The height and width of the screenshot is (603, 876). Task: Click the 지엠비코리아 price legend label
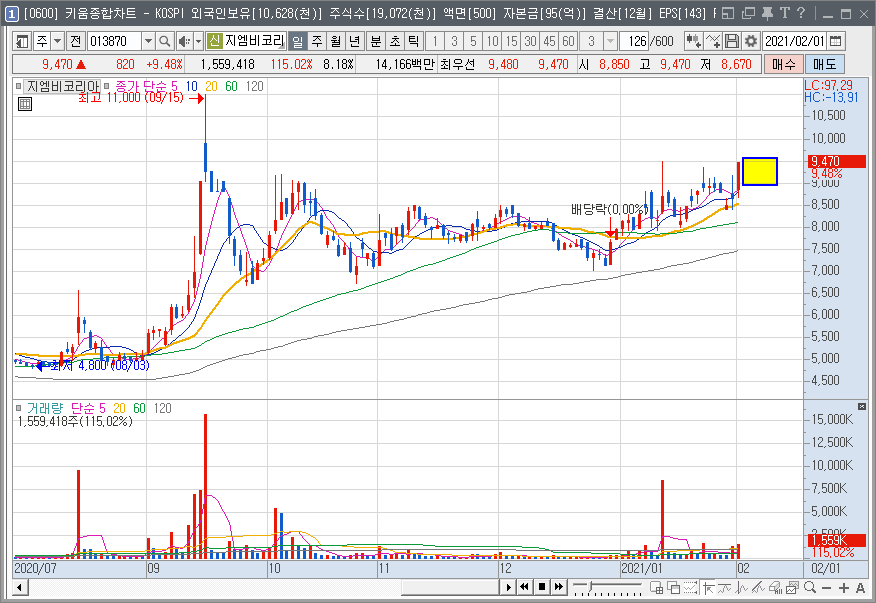63,86
